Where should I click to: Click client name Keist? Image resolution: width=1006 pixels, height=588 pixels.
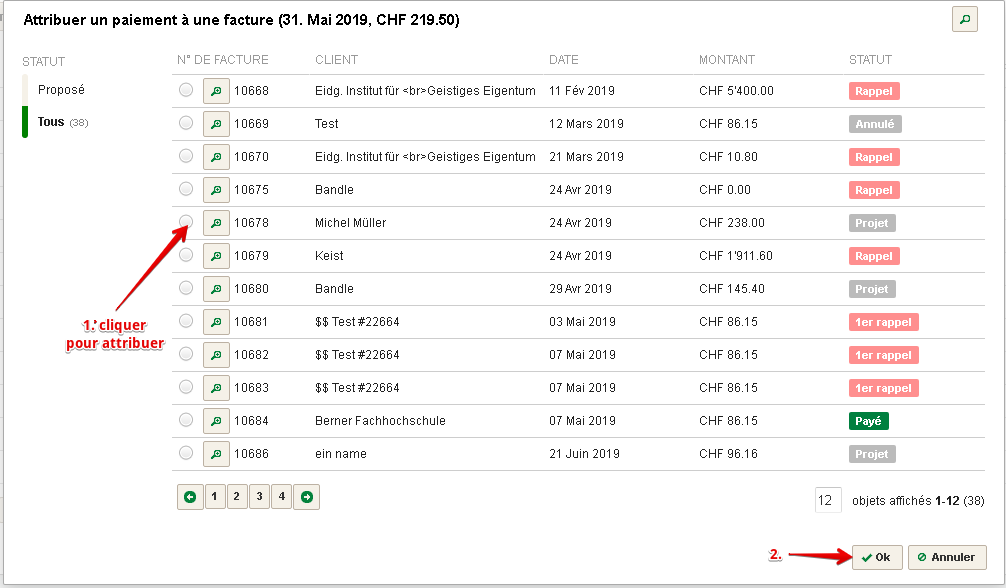pyautogui.click(x=329, y=256)
